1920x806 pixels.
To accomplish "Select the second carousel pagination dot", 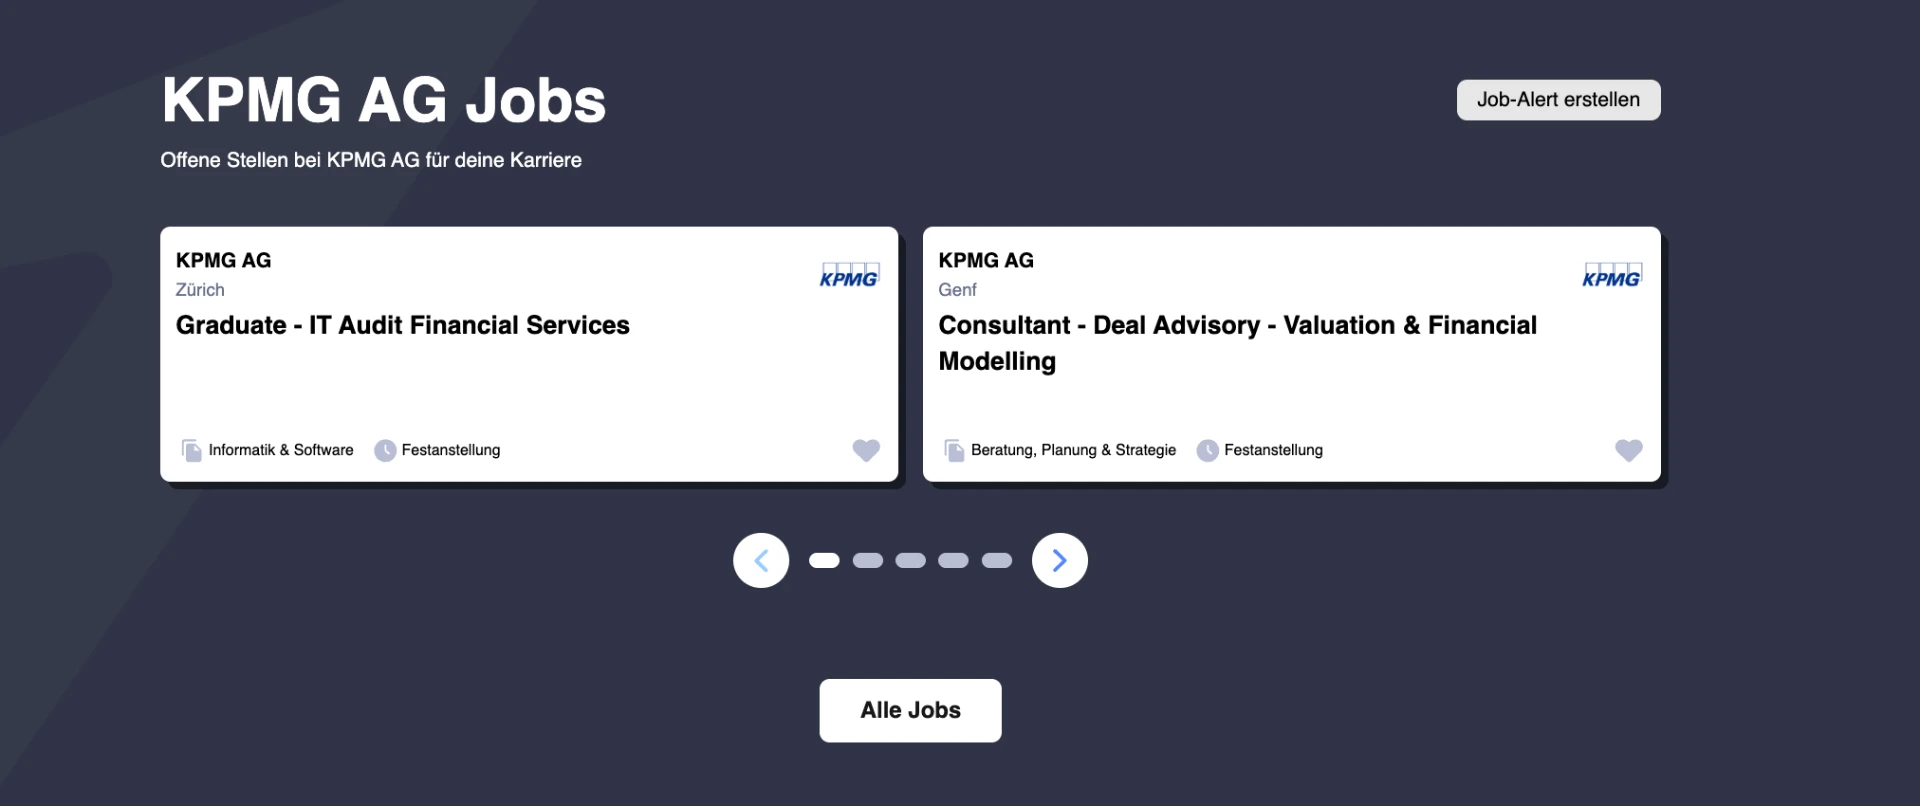I will pos(867,560).
